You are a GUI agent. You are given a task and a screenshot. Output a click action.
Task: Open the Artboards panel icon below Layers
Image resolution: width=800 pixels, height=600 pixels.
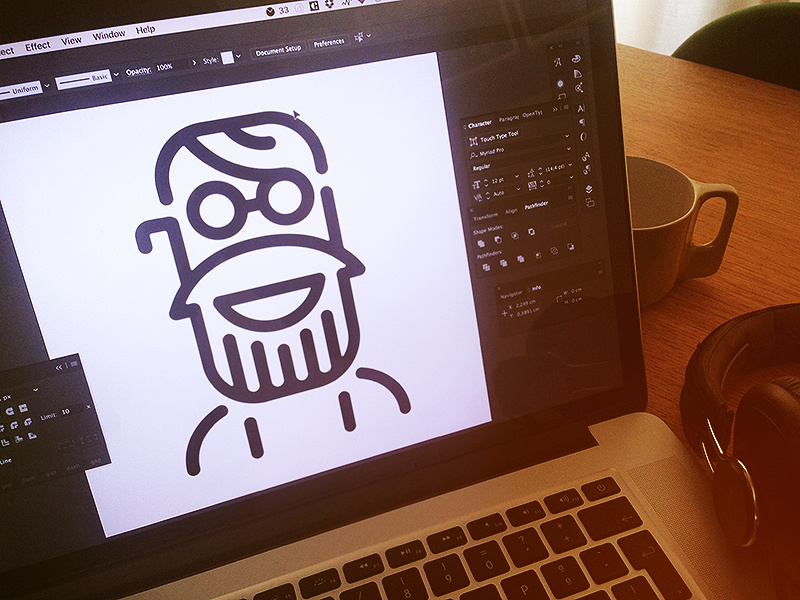point(590,203)
